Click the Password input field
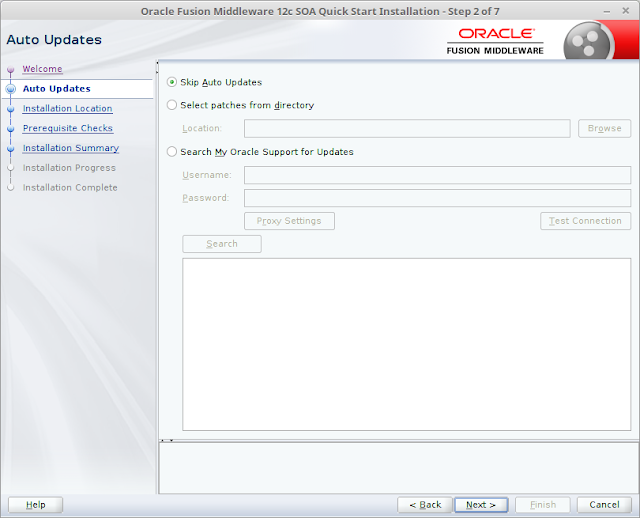The height and width of the screenshot is (518, 640). tap(438, 198)
